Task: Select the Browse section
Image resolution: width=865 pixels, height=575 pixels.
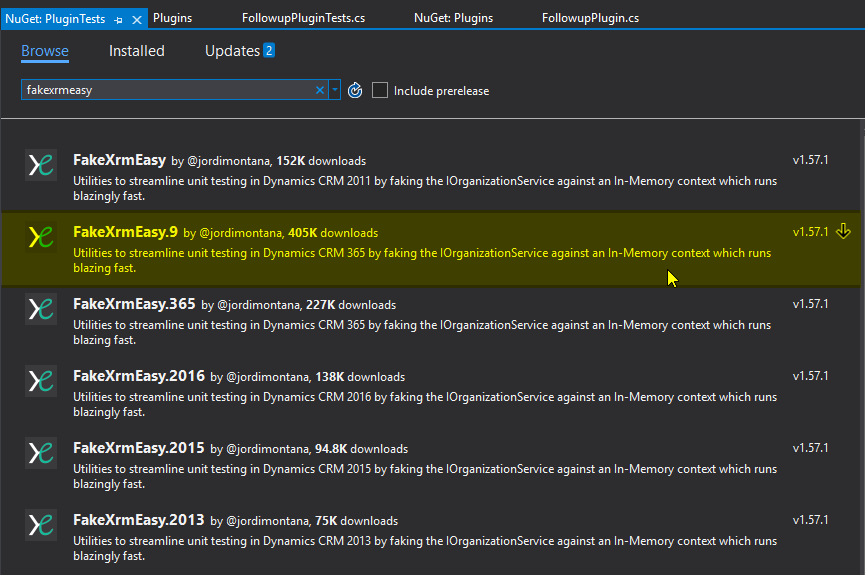Action: click(45, 51)
